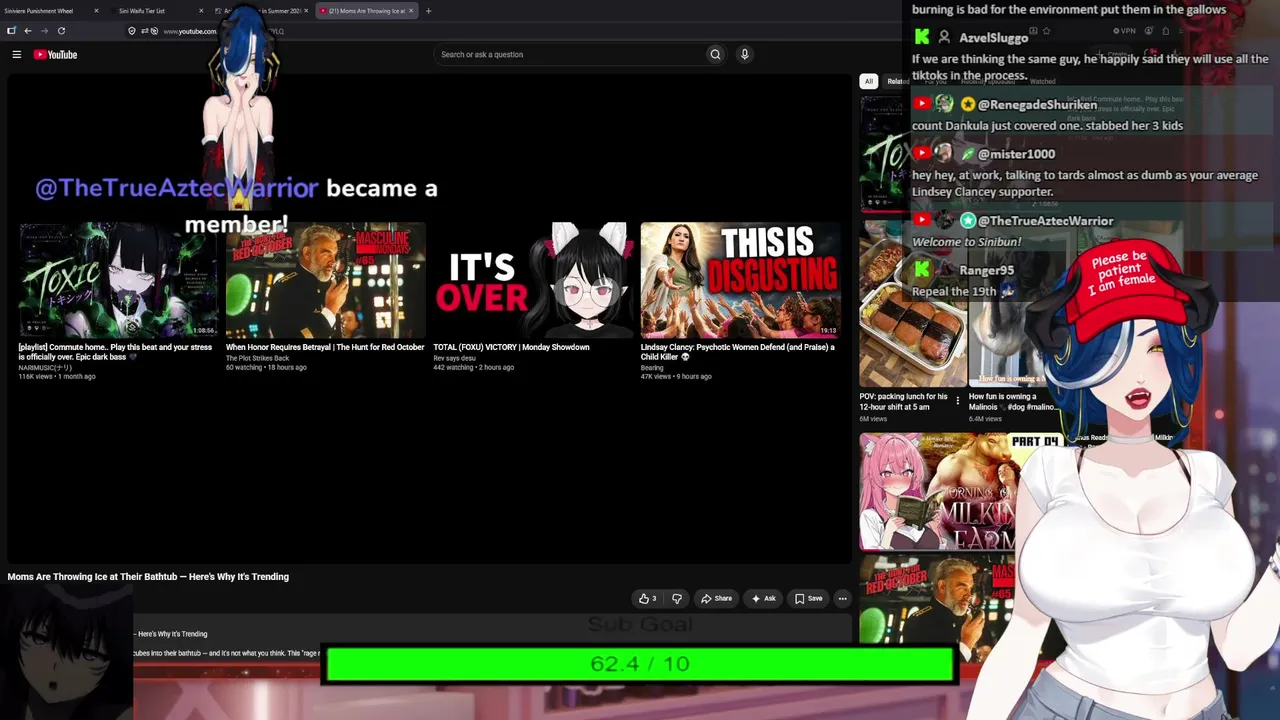The image size is (1280, 720).
Task: Open the Toxic commute playlist thumbnail
Action: tap(118, 280)
